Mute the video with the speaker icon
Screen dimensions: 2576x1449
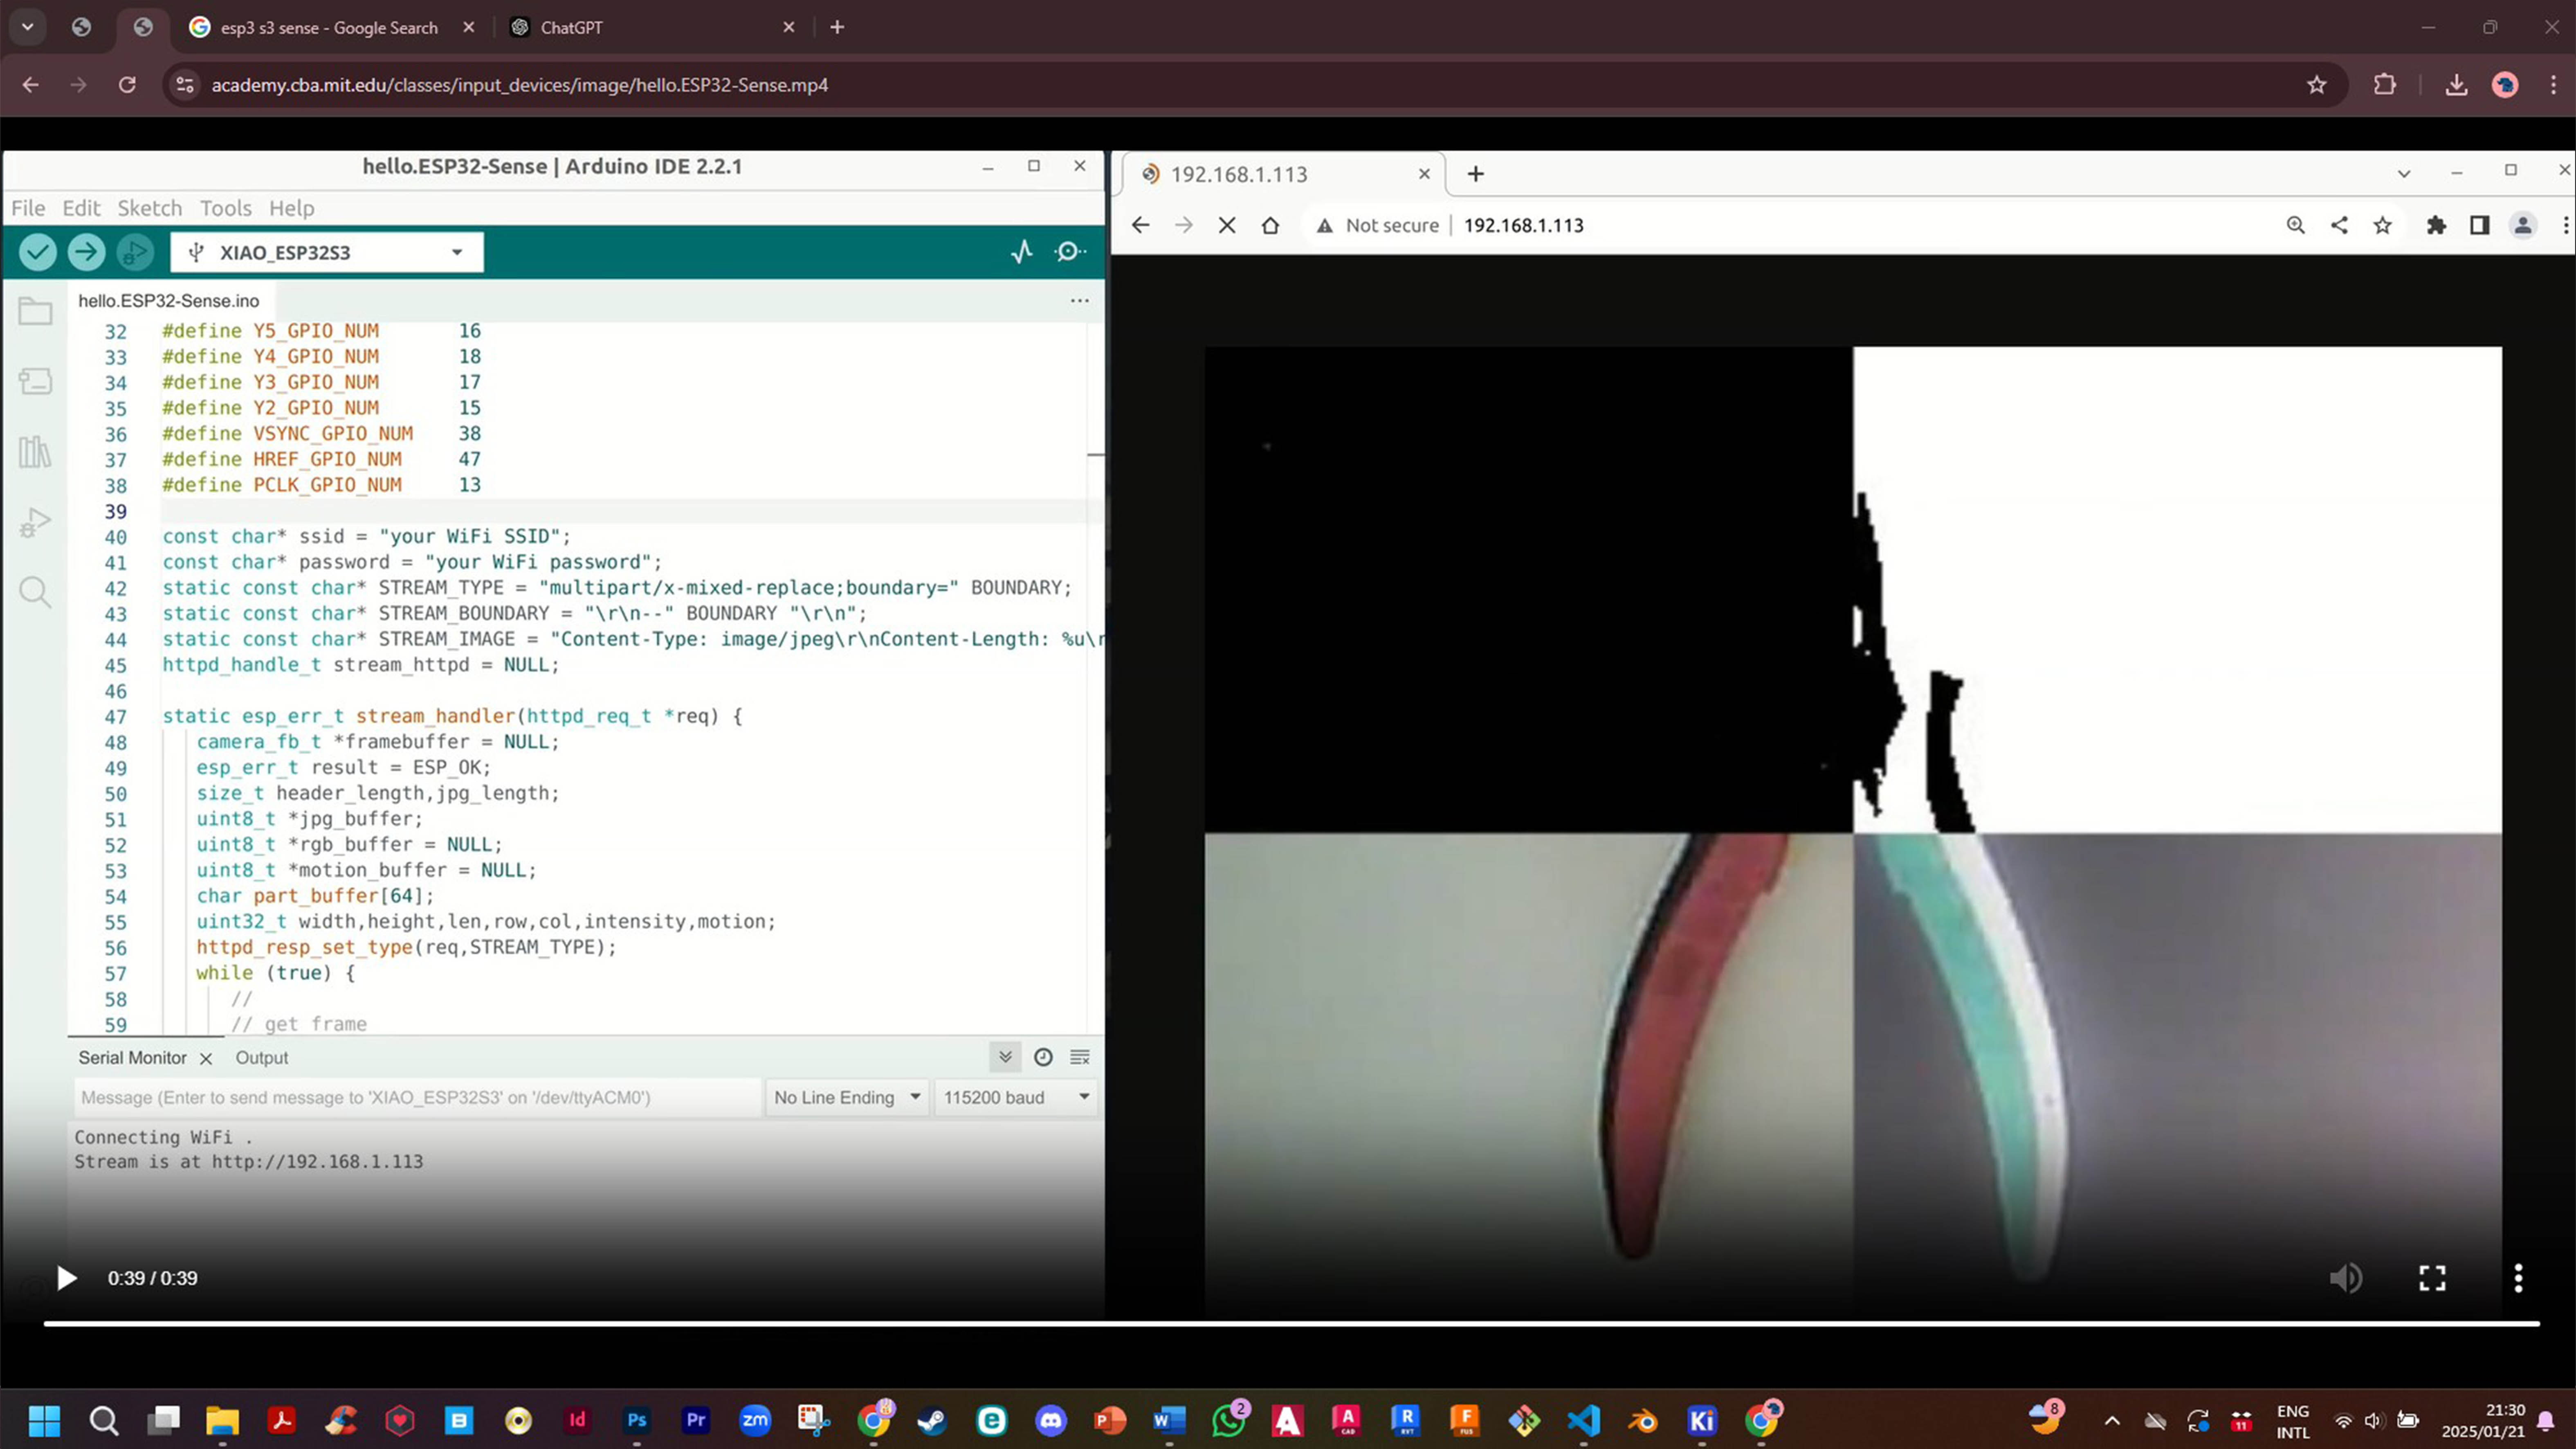tap(2346, 1278)
